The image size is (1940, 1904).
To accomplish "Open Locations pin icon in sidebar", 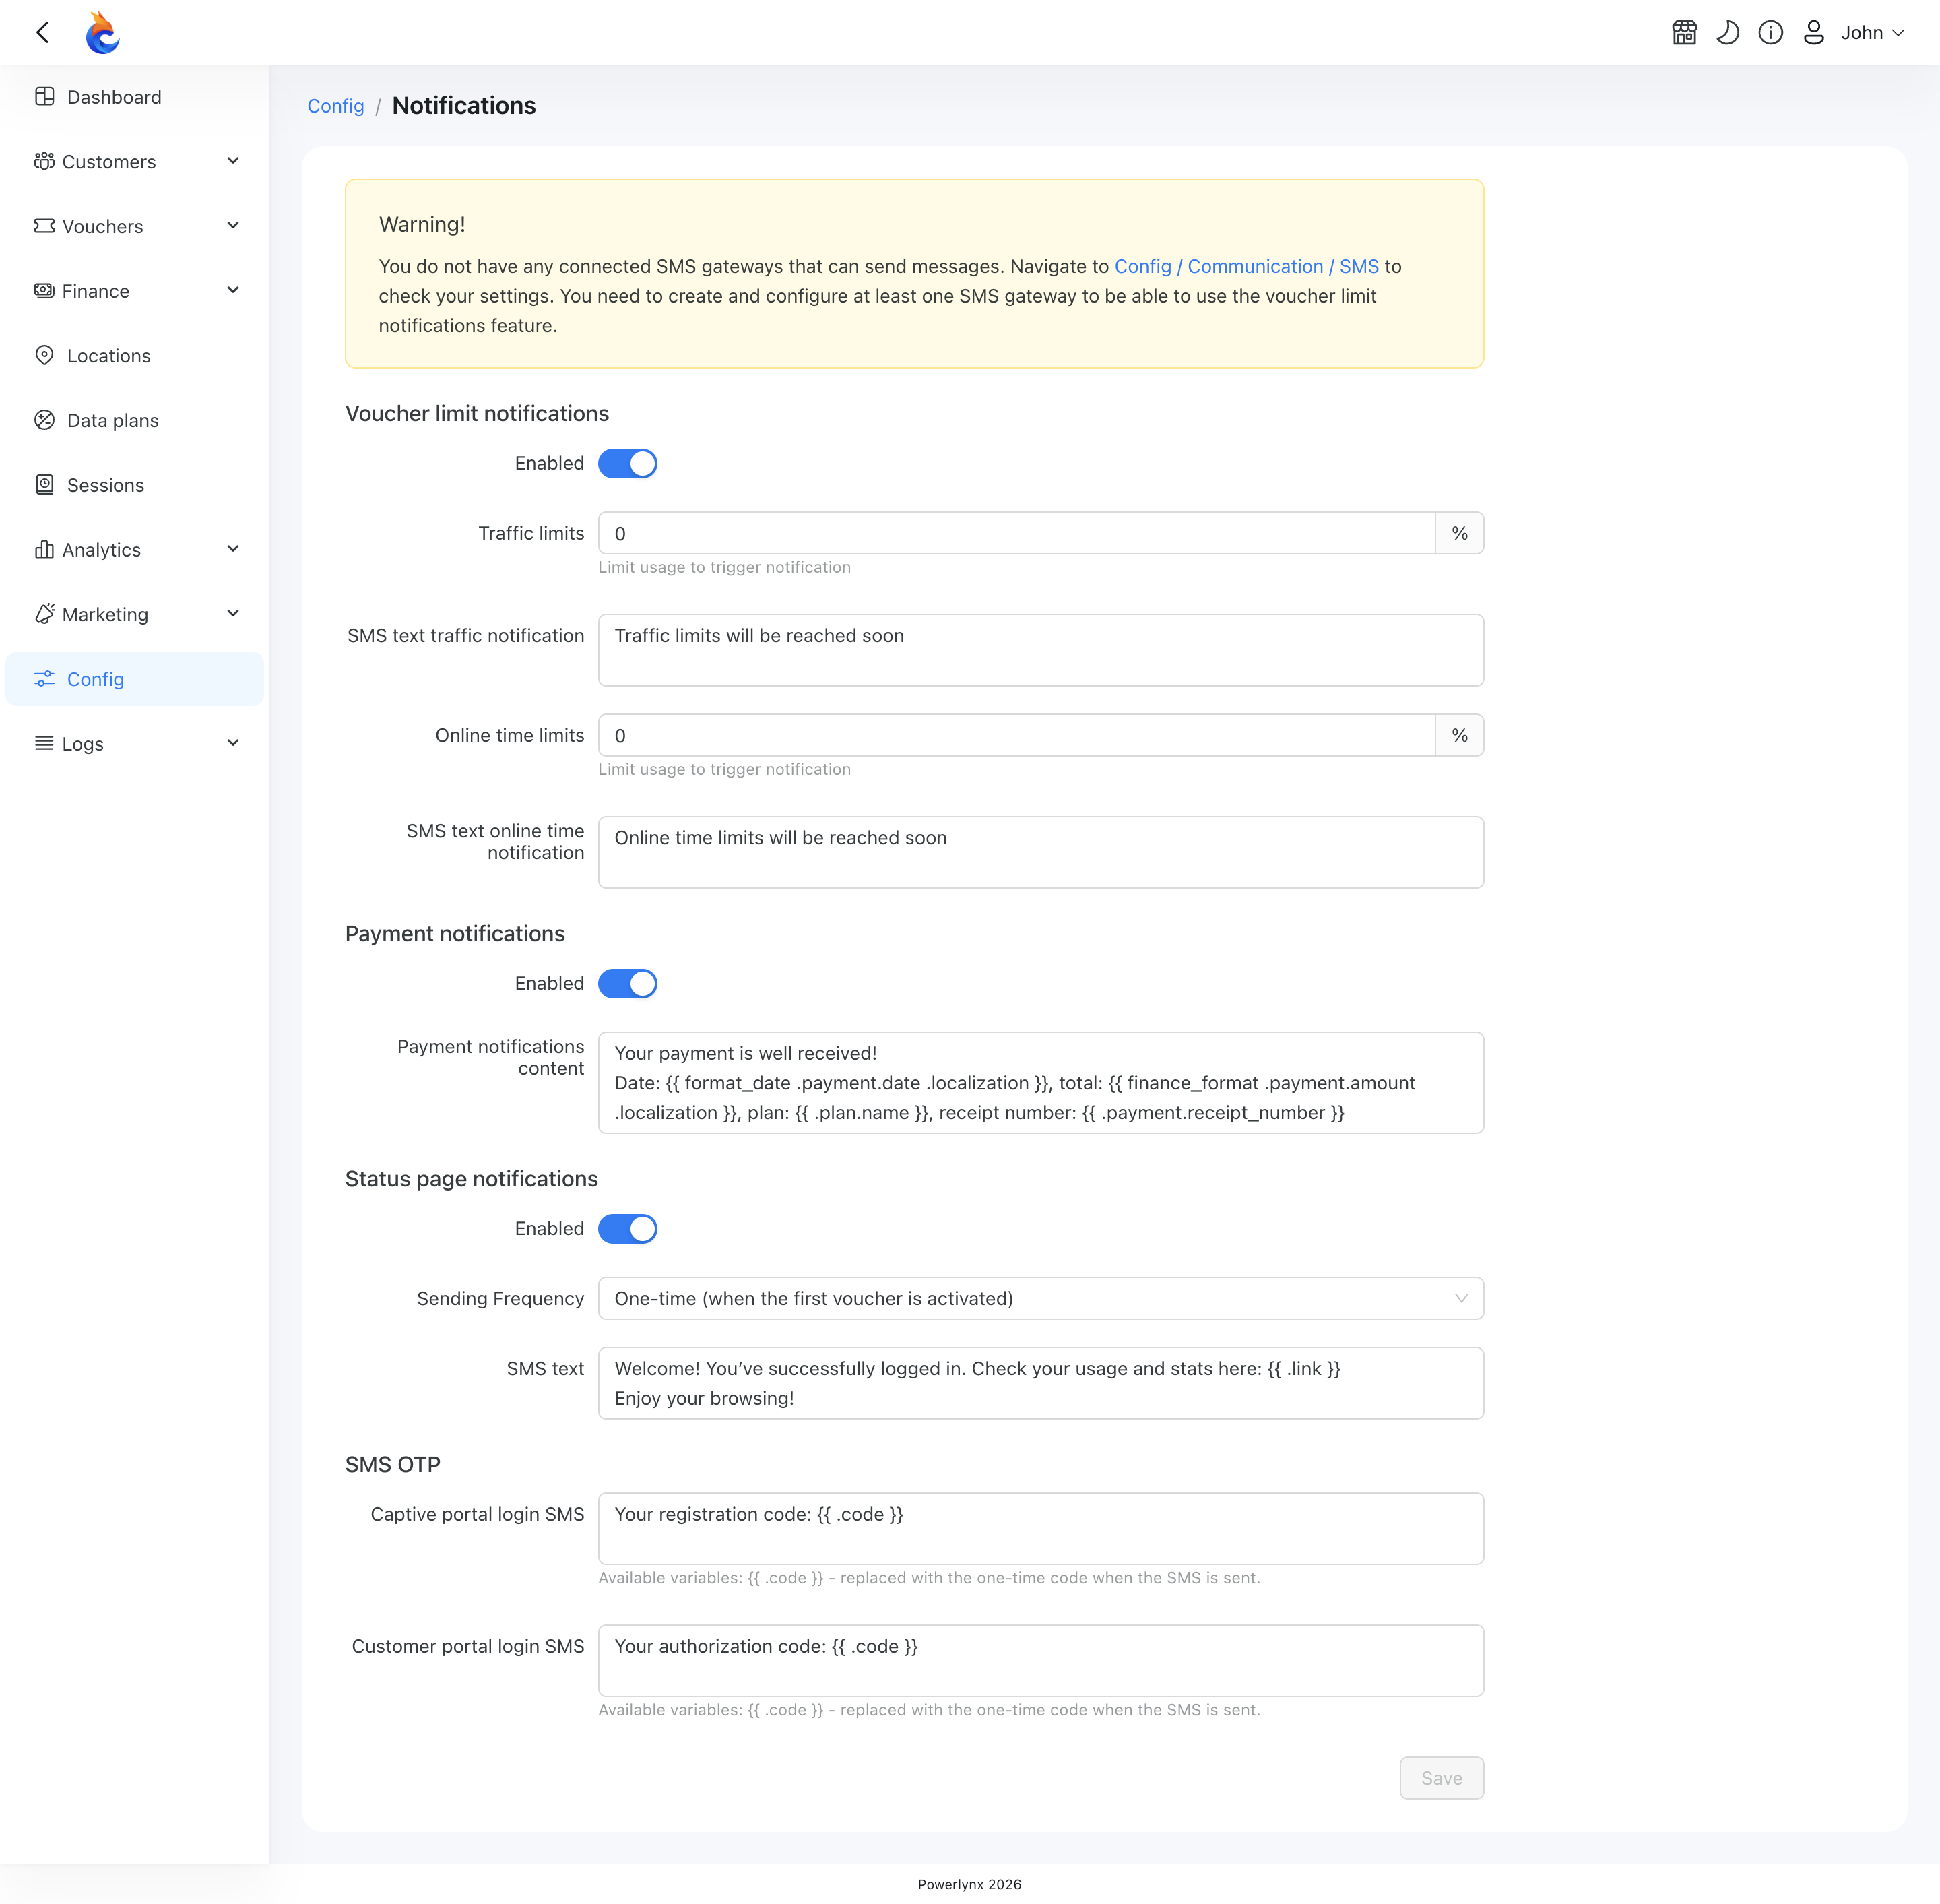I will click(x=44, y=356).
